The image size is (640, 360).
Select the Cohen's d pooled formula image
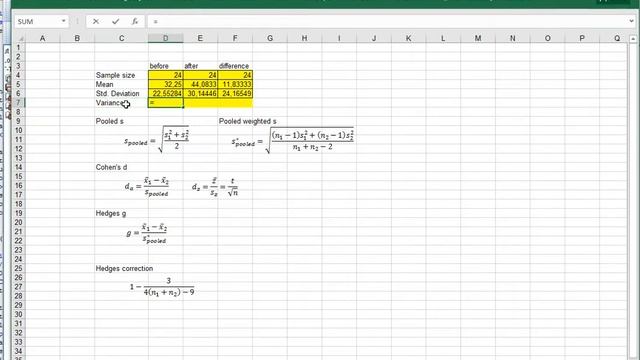(x=147, y=187)
